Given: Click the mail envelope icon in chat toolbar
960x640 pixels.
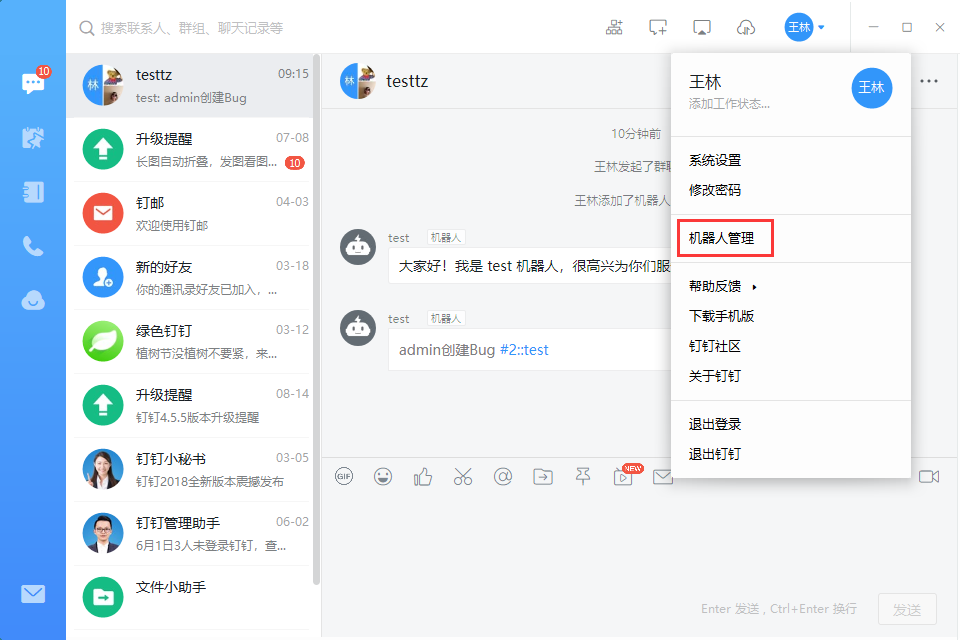Looking at the screenshot, I should 662,476.
